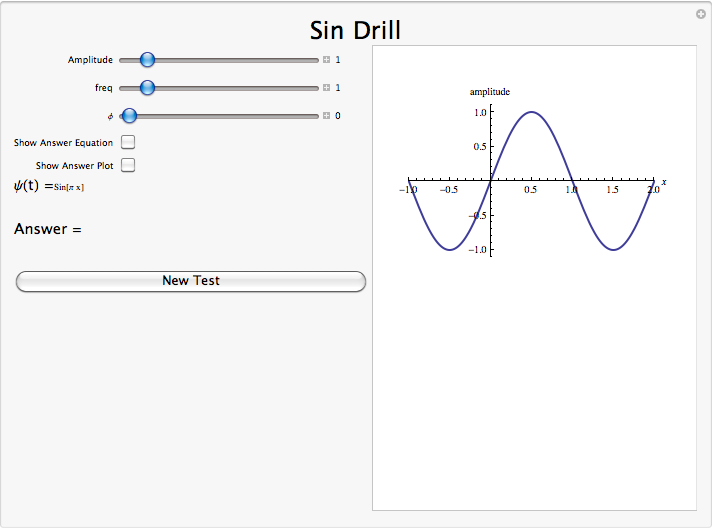
Task: Expand the ϕ slider controls
Action: [327, 116]
